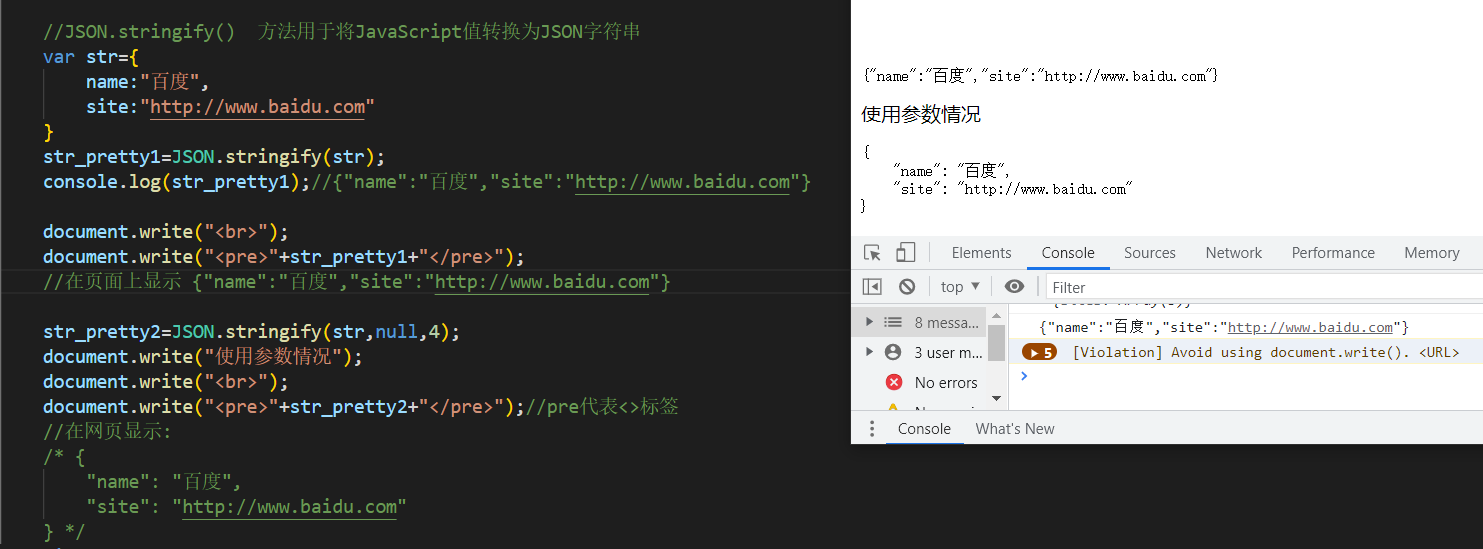Follow the baidu URL in the console.log comment
Viewport: 1483px width, 549px height.
682,182
